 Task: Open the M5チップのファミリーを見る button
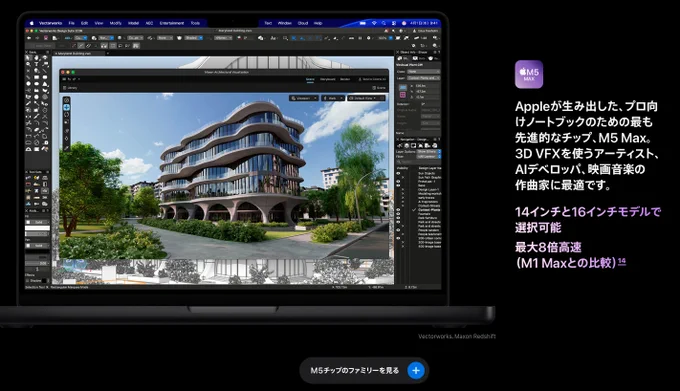(363, 371)
